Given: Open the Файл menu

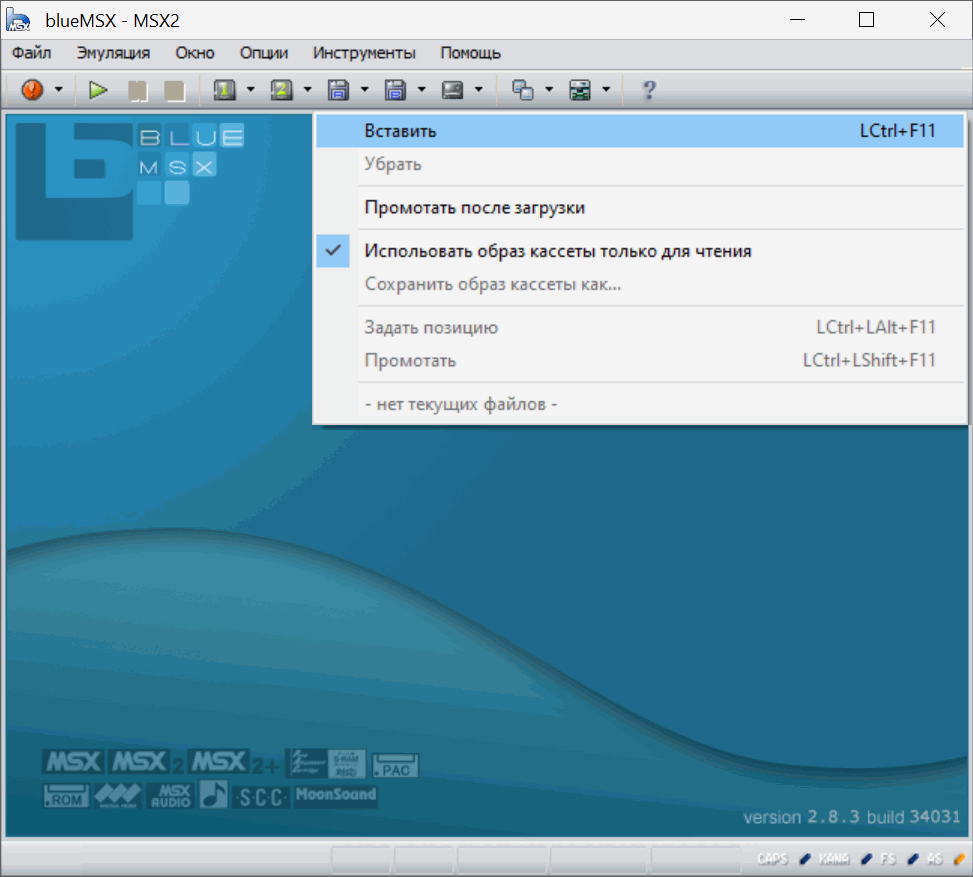Looking at the screenshot, I should tap(32, 53).
